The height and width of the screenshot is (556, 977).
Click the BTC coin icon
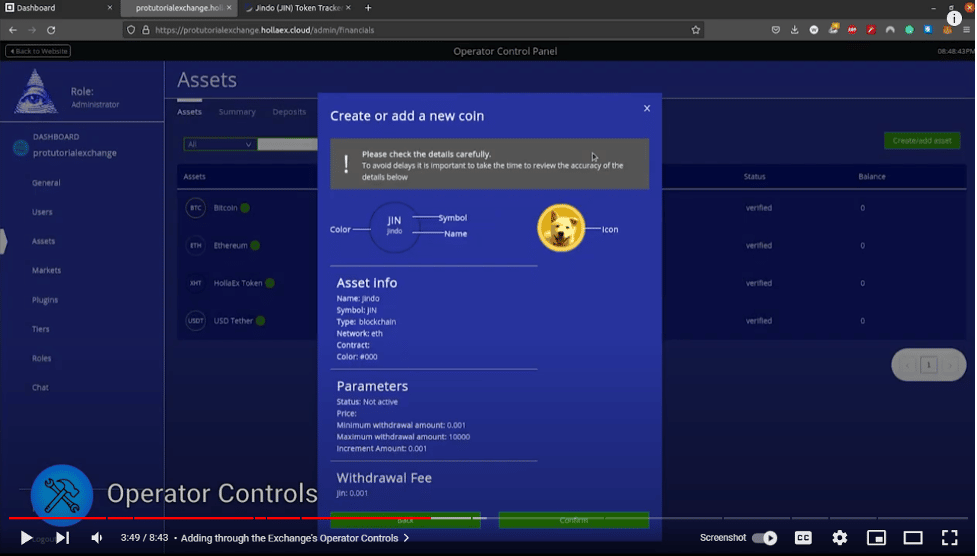pyautogui.click(x=196, y=208)
